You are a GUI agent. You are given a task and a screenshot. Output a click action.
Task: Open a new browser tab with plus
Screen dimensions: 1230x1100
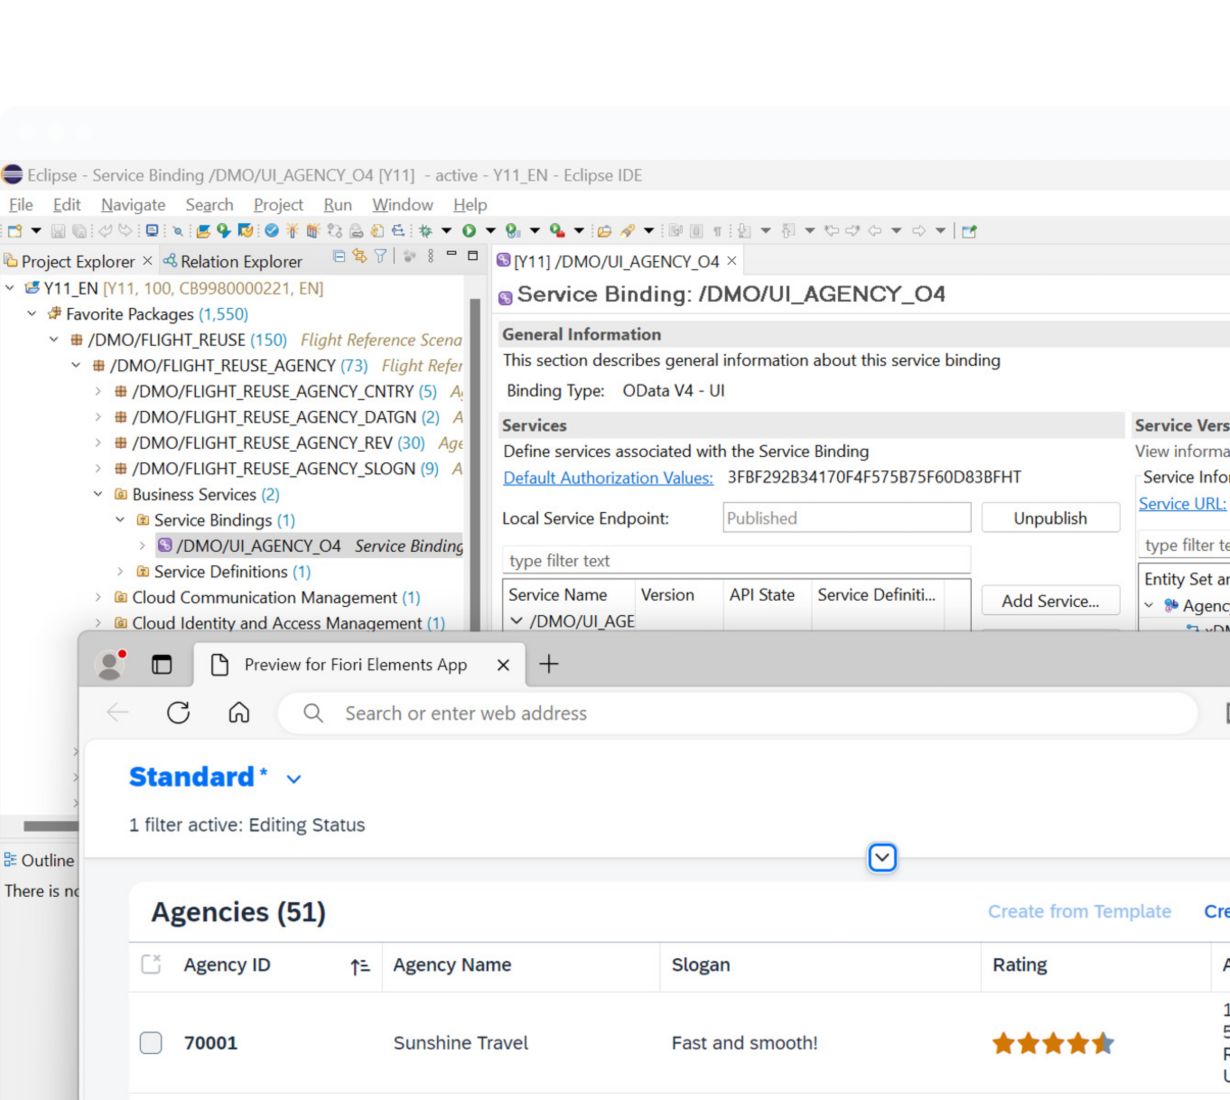point(549,664)
